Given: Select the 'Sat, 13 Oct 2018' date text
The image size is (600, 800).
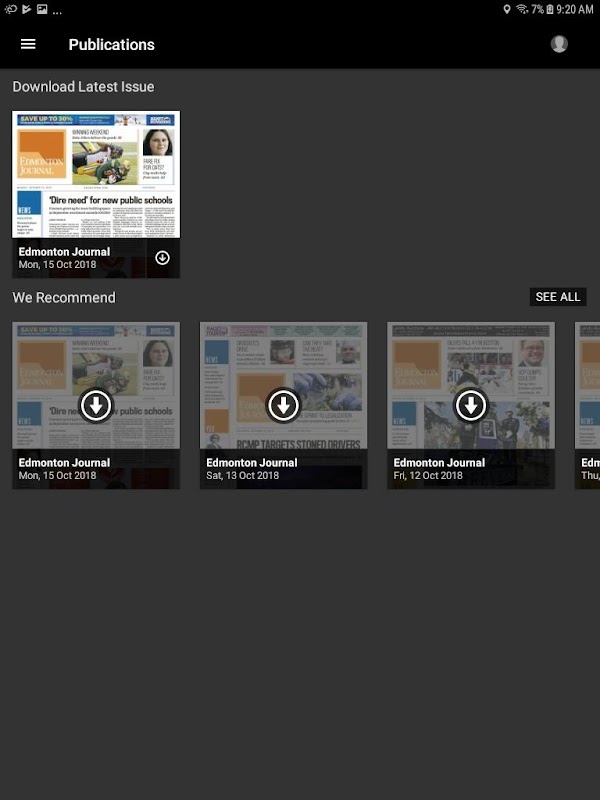Looking at the screenshot, I should tap(242, 476).
